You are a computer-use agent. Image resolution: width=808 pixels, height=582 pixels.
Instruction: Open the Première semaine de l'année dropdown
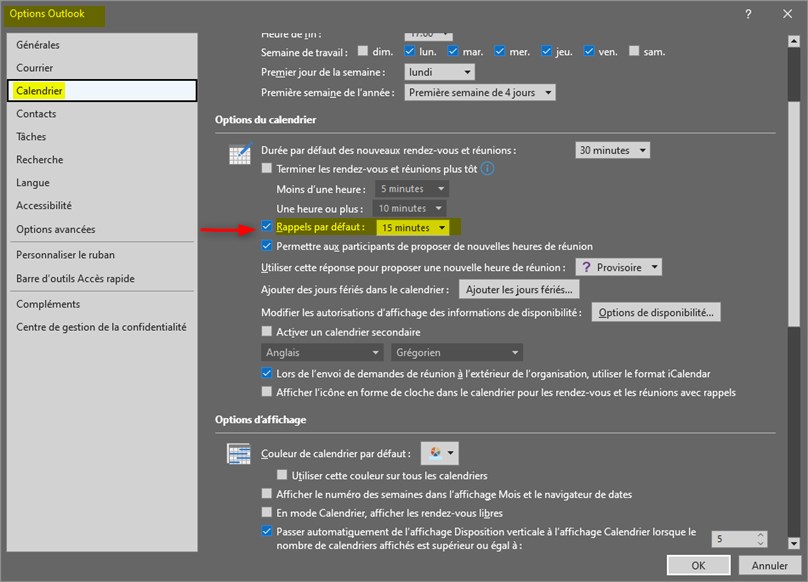480,93
